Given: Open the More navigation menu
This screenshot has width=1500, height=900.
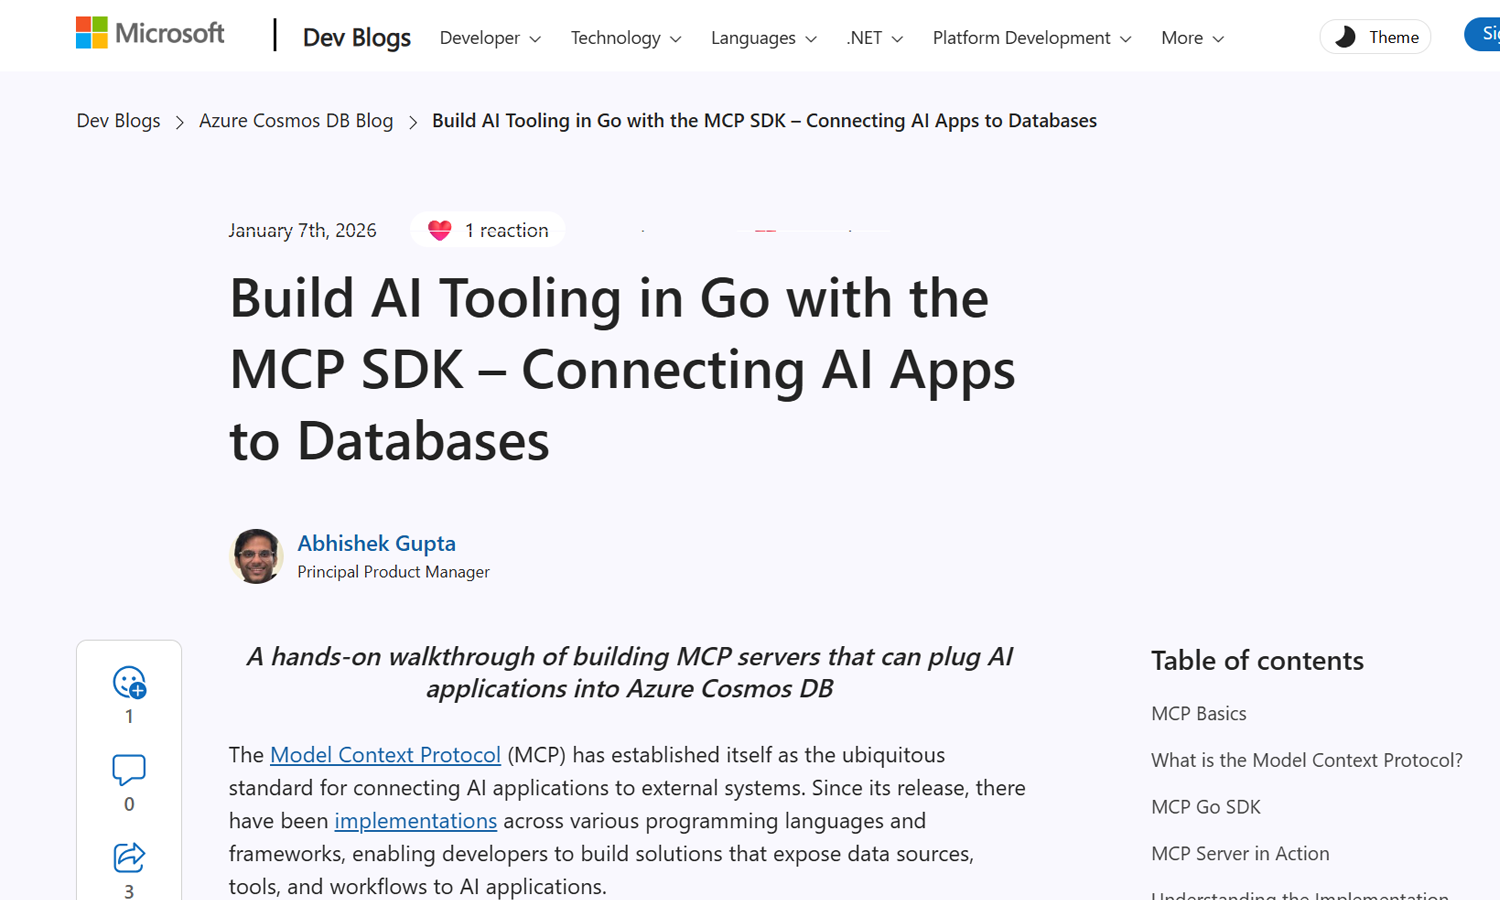Looking at the screenshot, I should click(1192, 38).
